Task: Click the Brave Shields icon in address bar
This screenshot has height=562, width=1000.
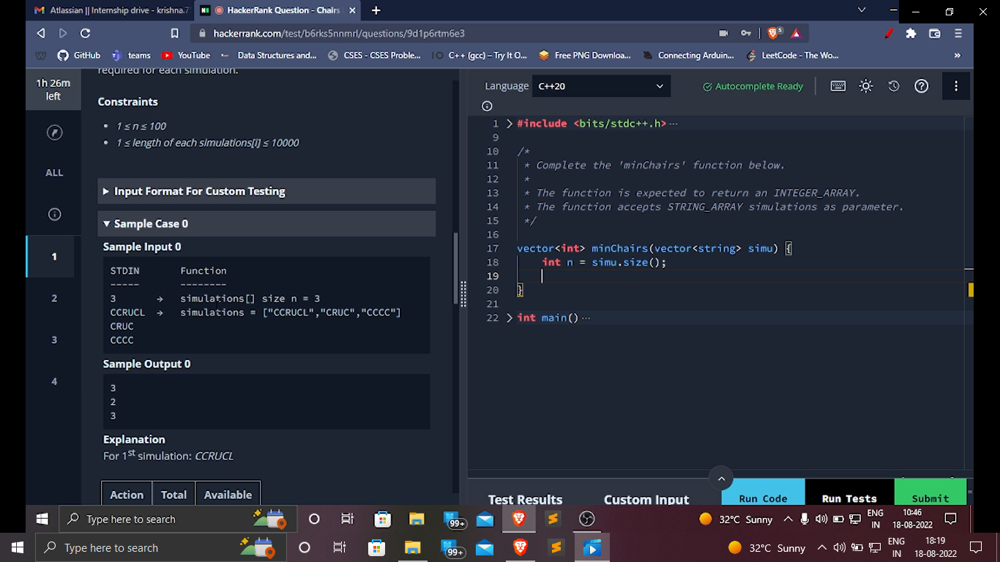Action: [x=774, y=33]
